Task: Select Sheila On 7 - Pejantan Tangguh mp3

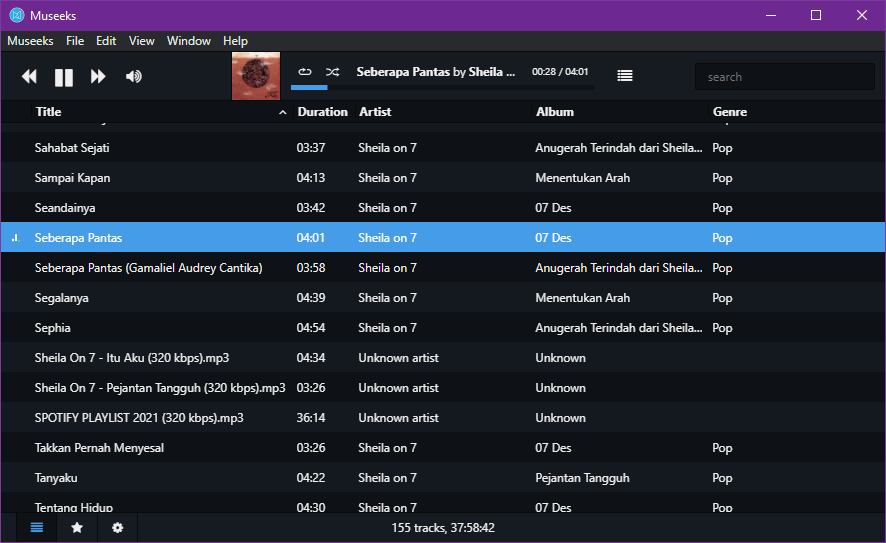Action: [x=160, y=388]
